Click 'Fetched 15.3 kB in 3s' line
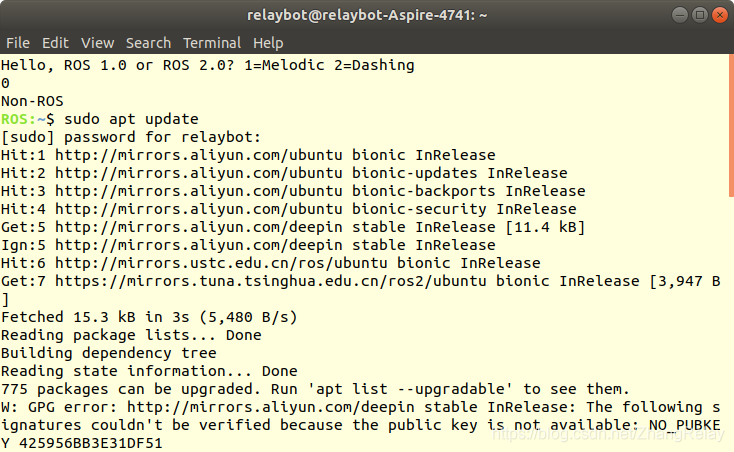 [149, 317]
